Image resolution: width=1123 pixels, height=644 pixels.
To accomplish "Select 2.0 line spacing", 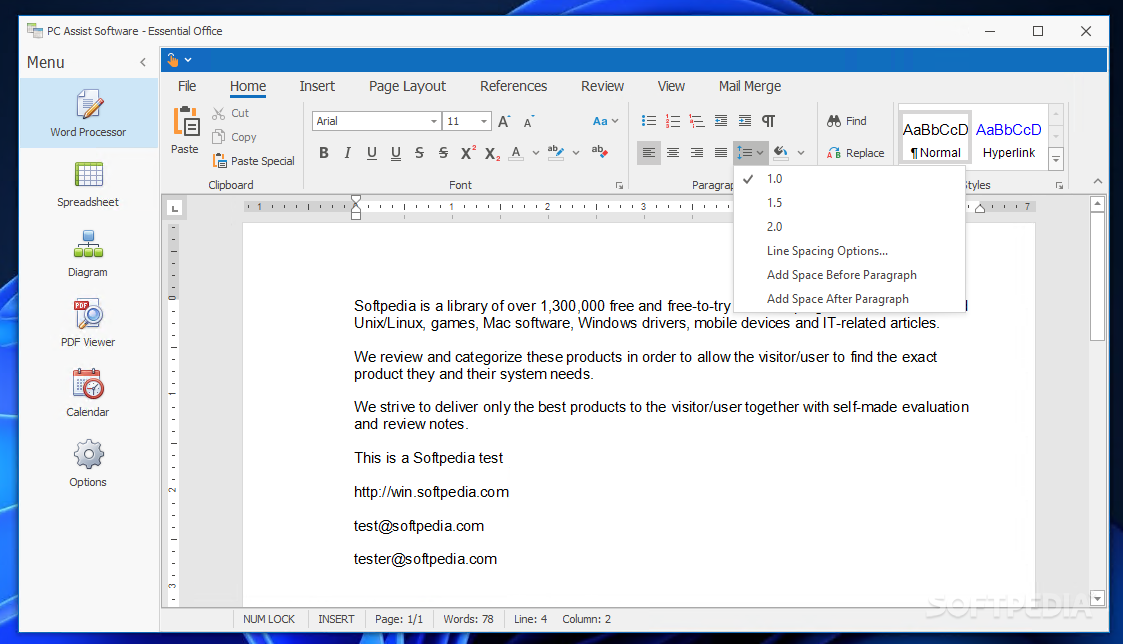I will click(849, 227).
